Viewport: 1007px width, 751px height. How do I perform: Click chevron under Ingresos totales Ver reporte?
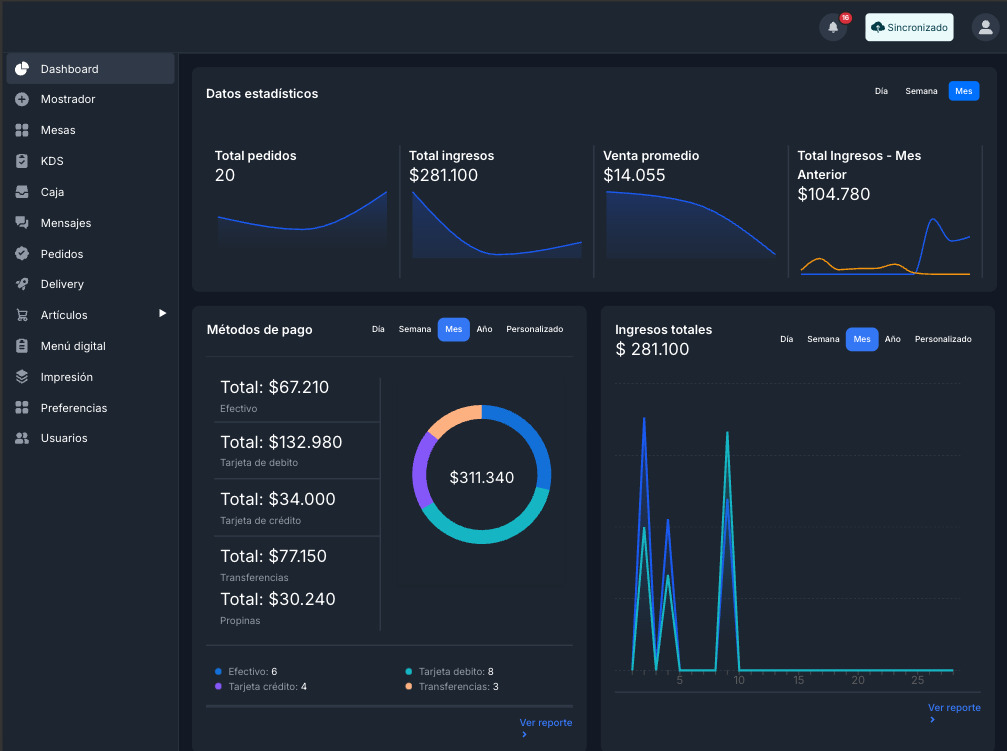[933, 720]
